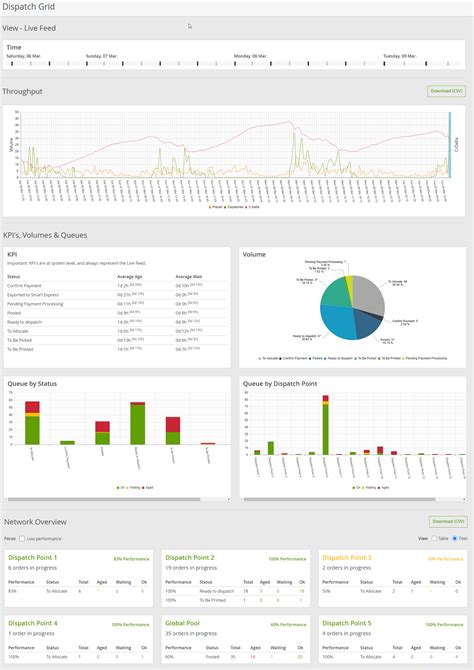The width and height of the screenshot is (474, 670).
Task: Open the Global Pool tile title
Action: pyautogui.click(x=183, y=623)
